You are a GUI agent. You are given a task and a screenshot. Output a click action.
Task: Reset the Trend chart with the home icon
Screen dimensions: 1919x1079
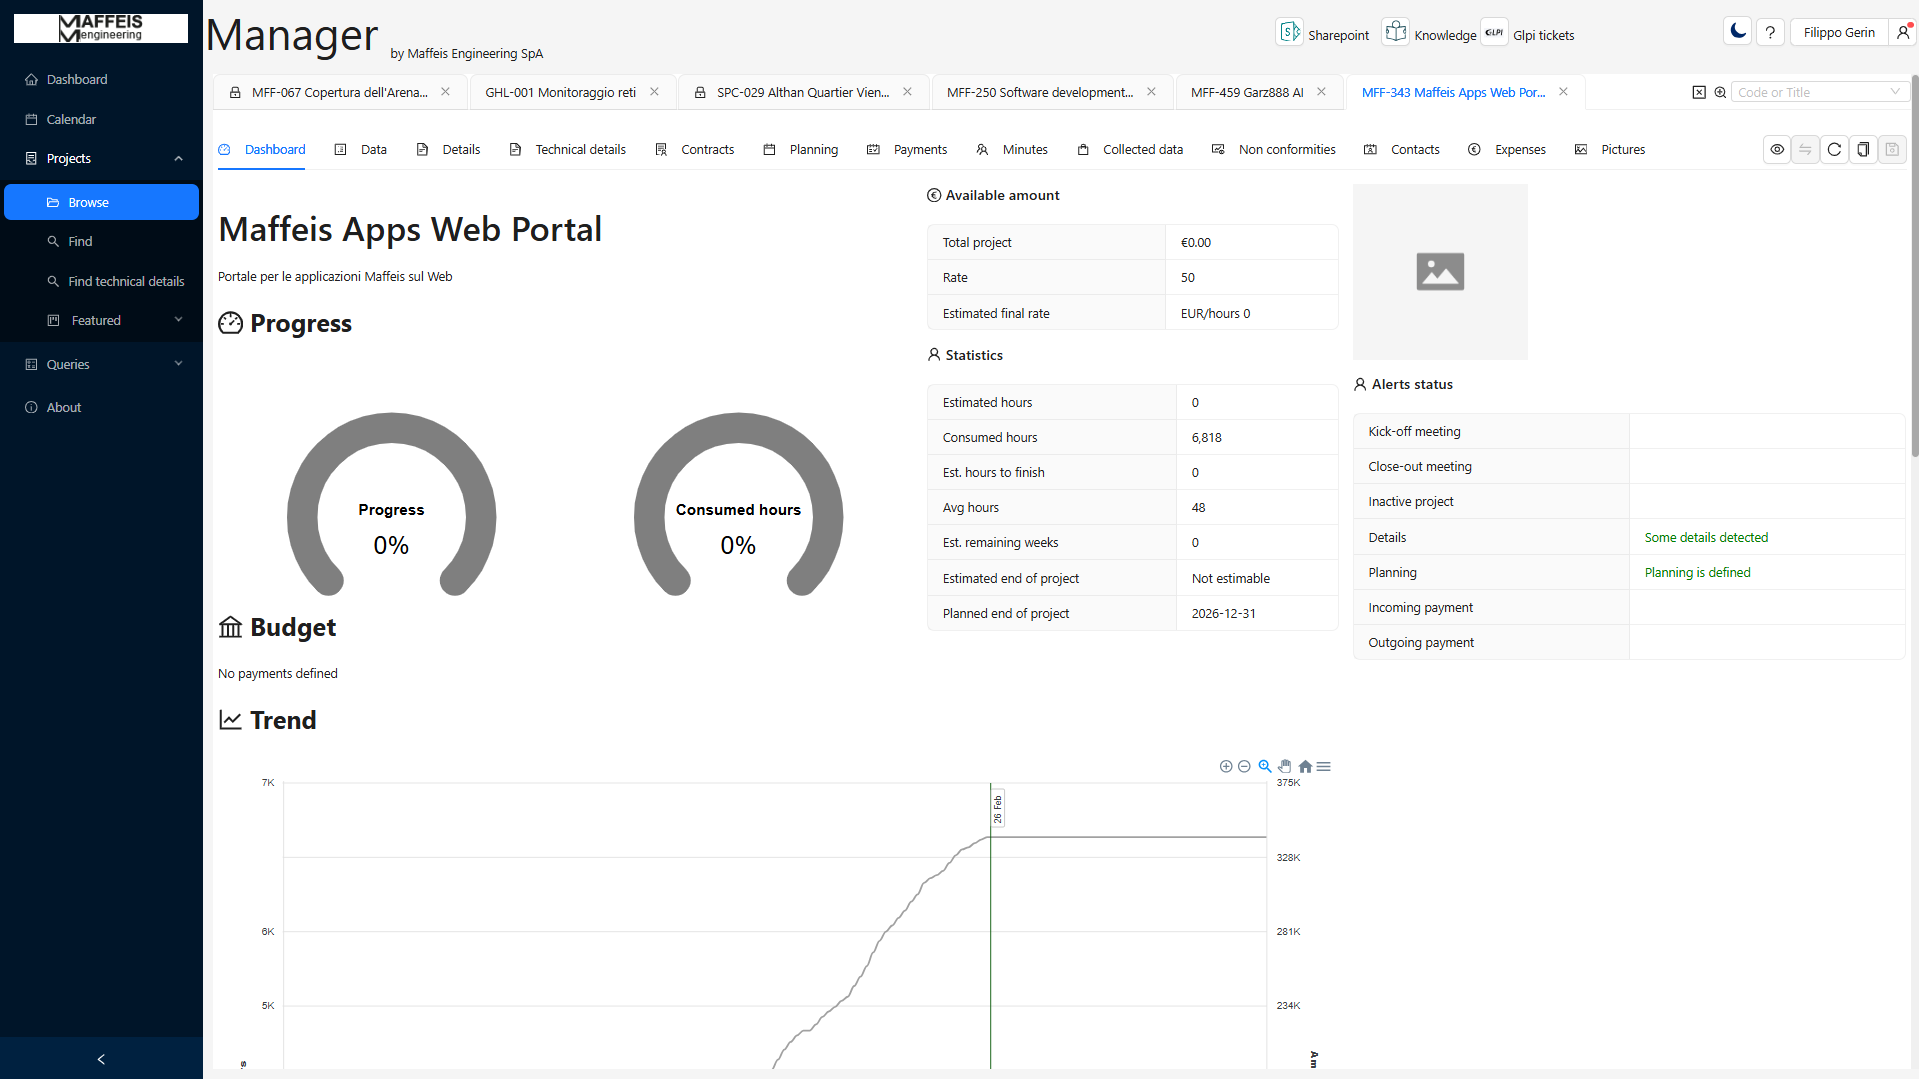(1305, 766)
